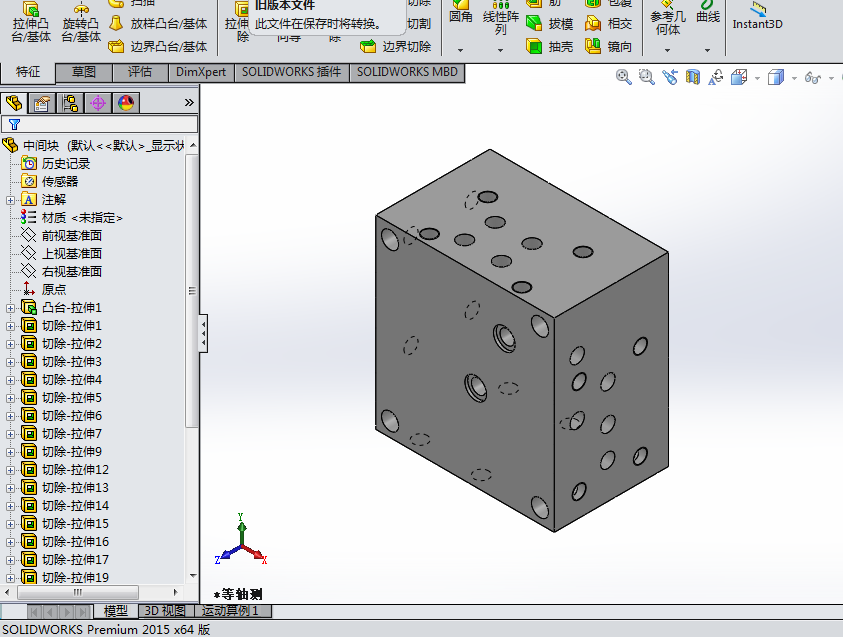The height and width of the screenshot is (637, 843).
Task: Expand the 切除-拉伸5 feature node
Action: pos(11,398)
